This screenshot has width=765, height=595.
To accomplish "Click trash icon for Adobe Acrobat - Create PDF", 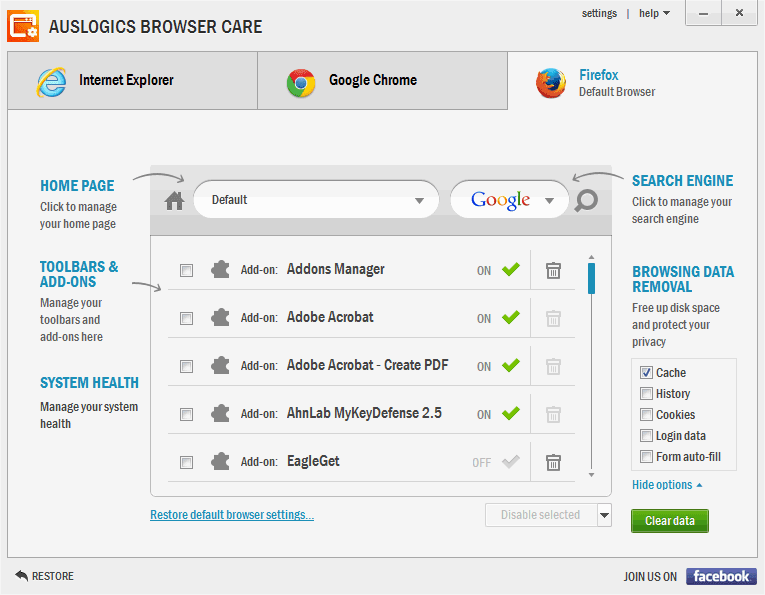I will (553, 366).
